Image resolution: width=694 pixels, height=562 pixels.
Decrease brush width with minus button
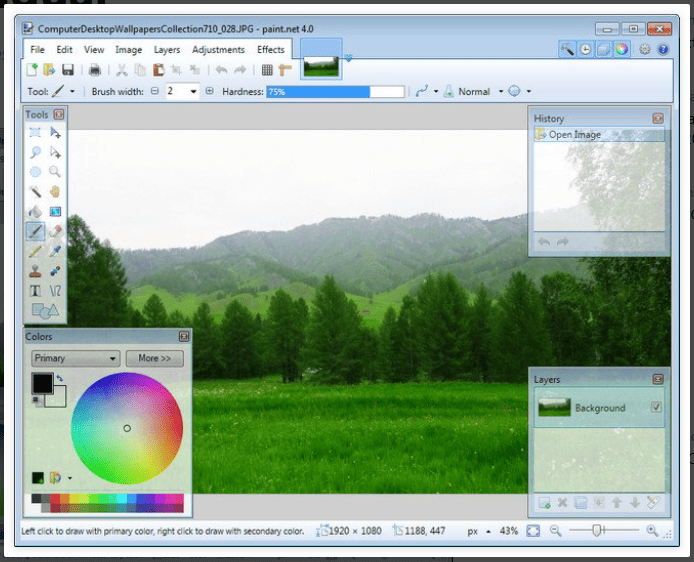[x=154, y=91]
